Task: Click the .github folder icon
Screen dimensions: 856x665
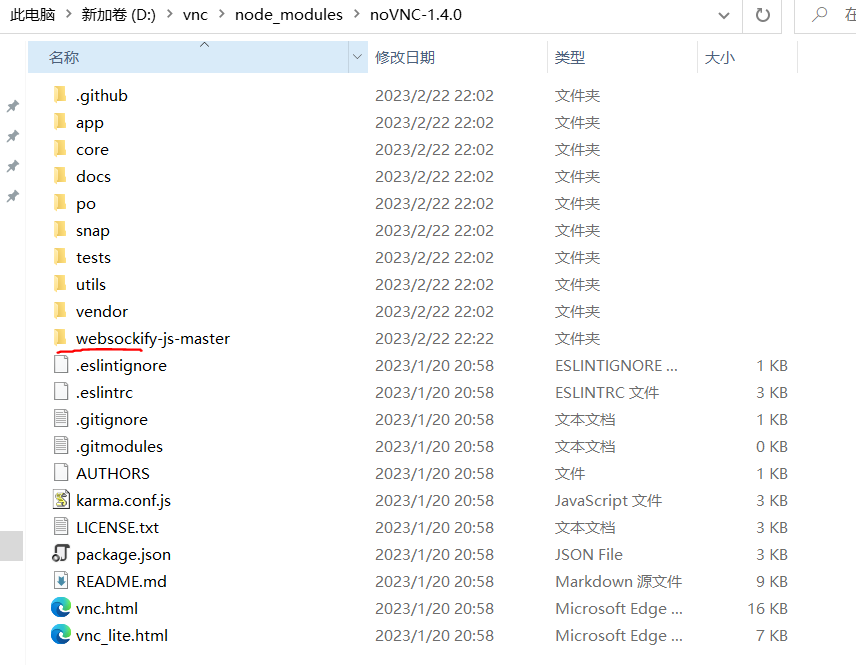Action: pos(60,94)
